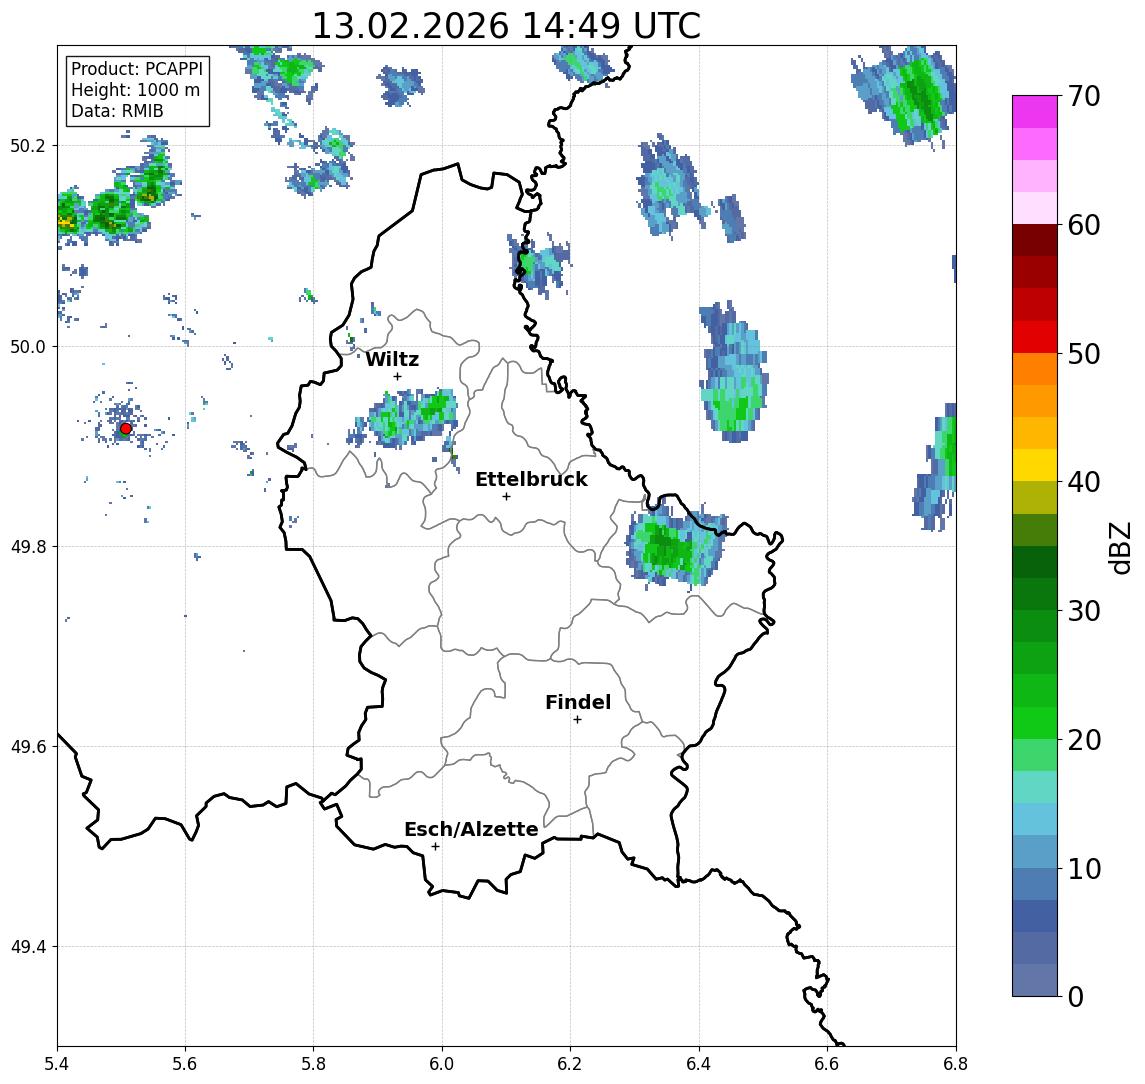This screenshot has width=1145, height=1084.
Task: Click the 40 tick on the colorbar
Action: [x=1084, y=482]
